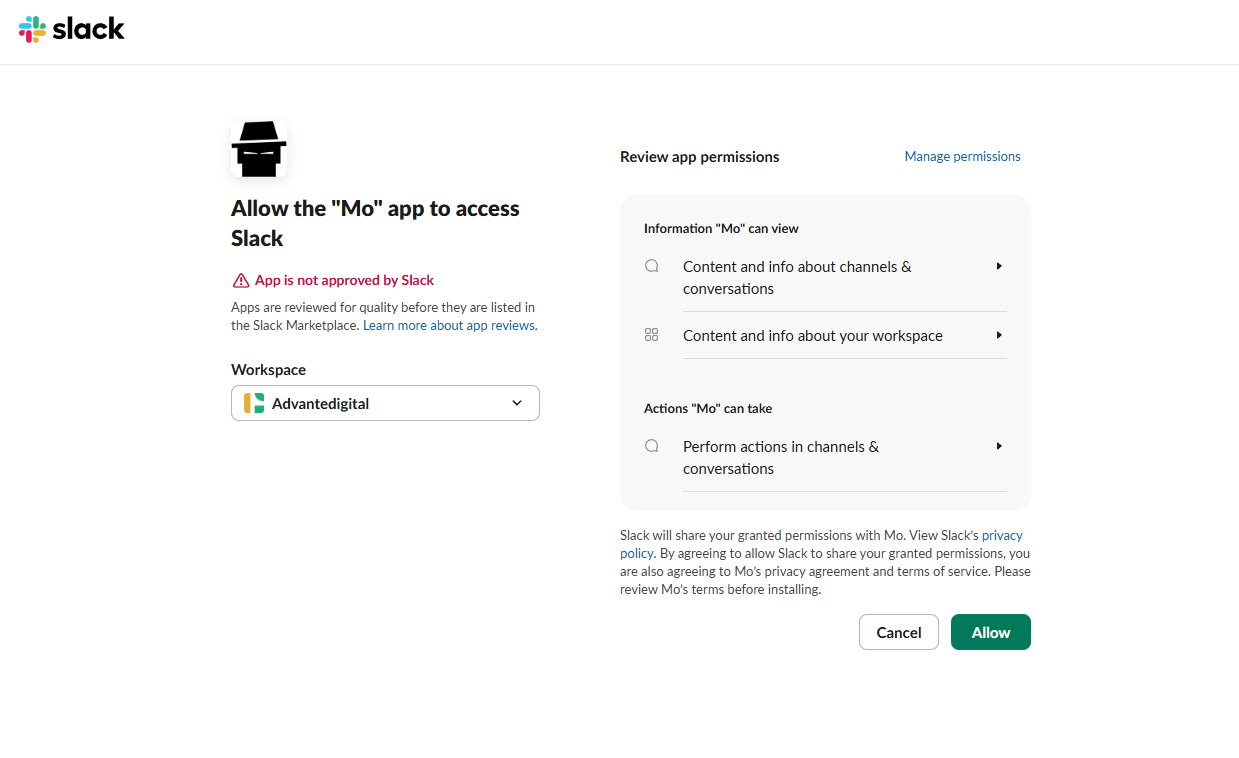Click the Slack hash logo mark
1239x758 pixels.
(x=30, y=29)
